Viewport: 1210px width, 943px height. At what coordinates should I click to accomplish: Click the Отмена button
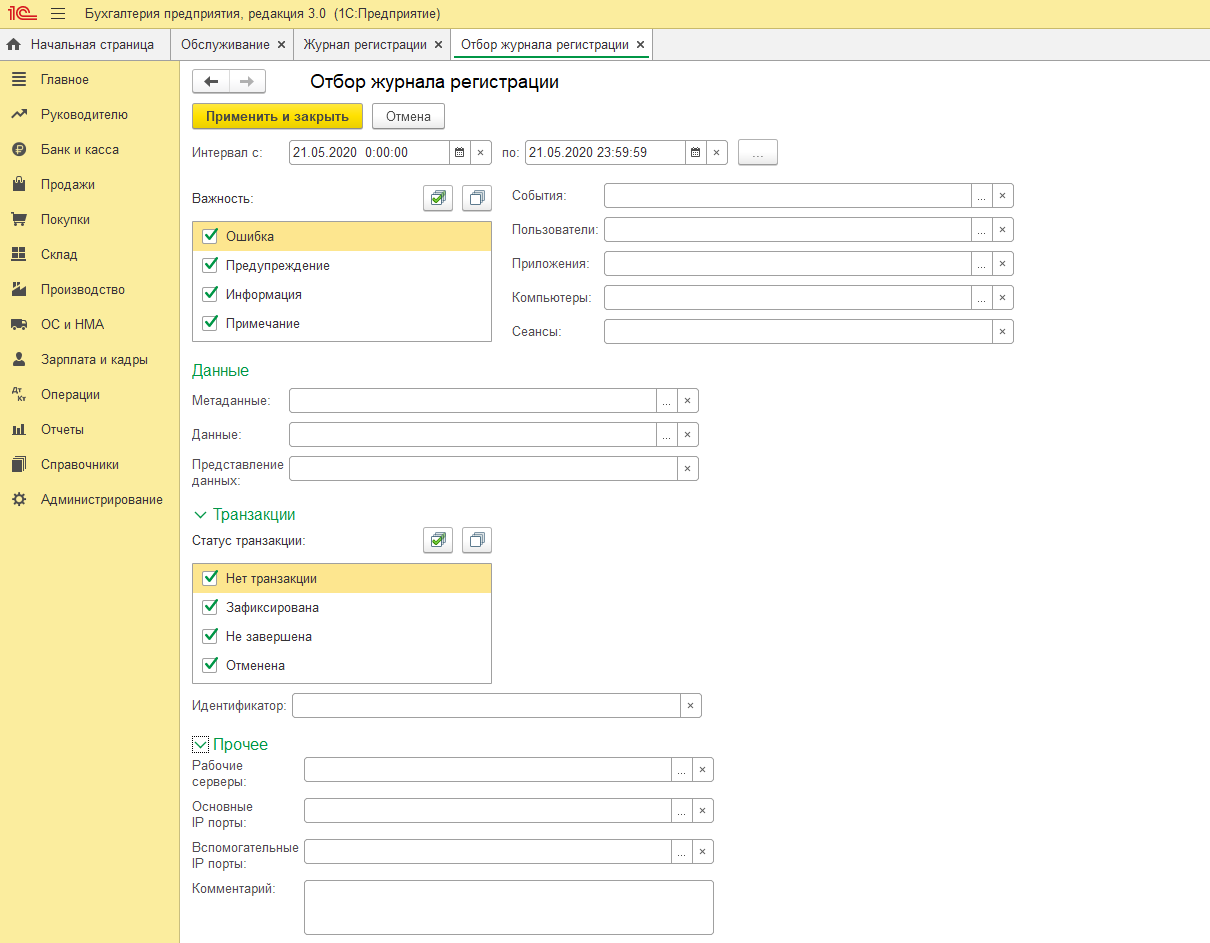408,117
